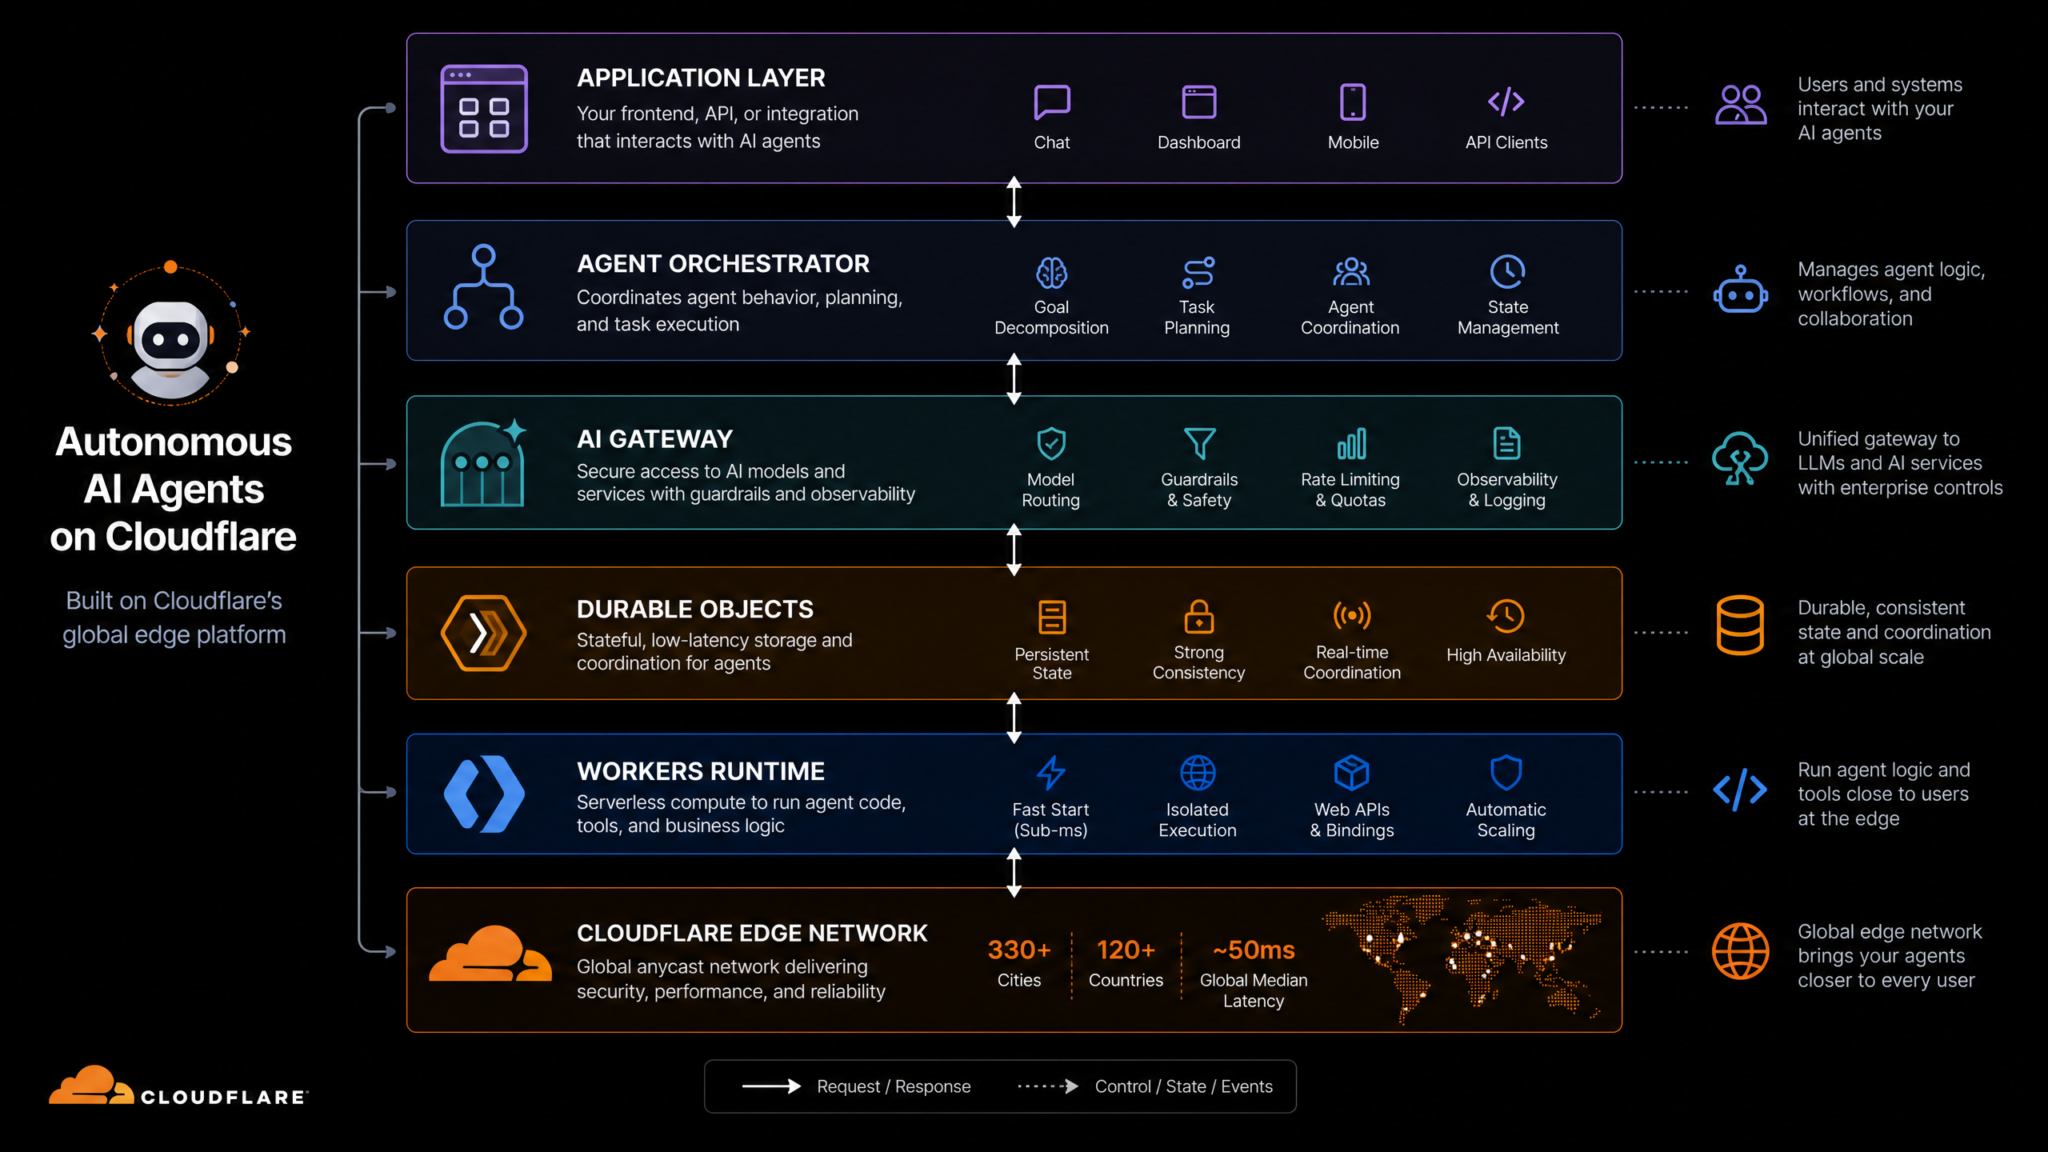Viewport: 2048px width, 1152px height.
Task: Click the Isolated Execution globe icon
Action: [x=1197, y=772]
